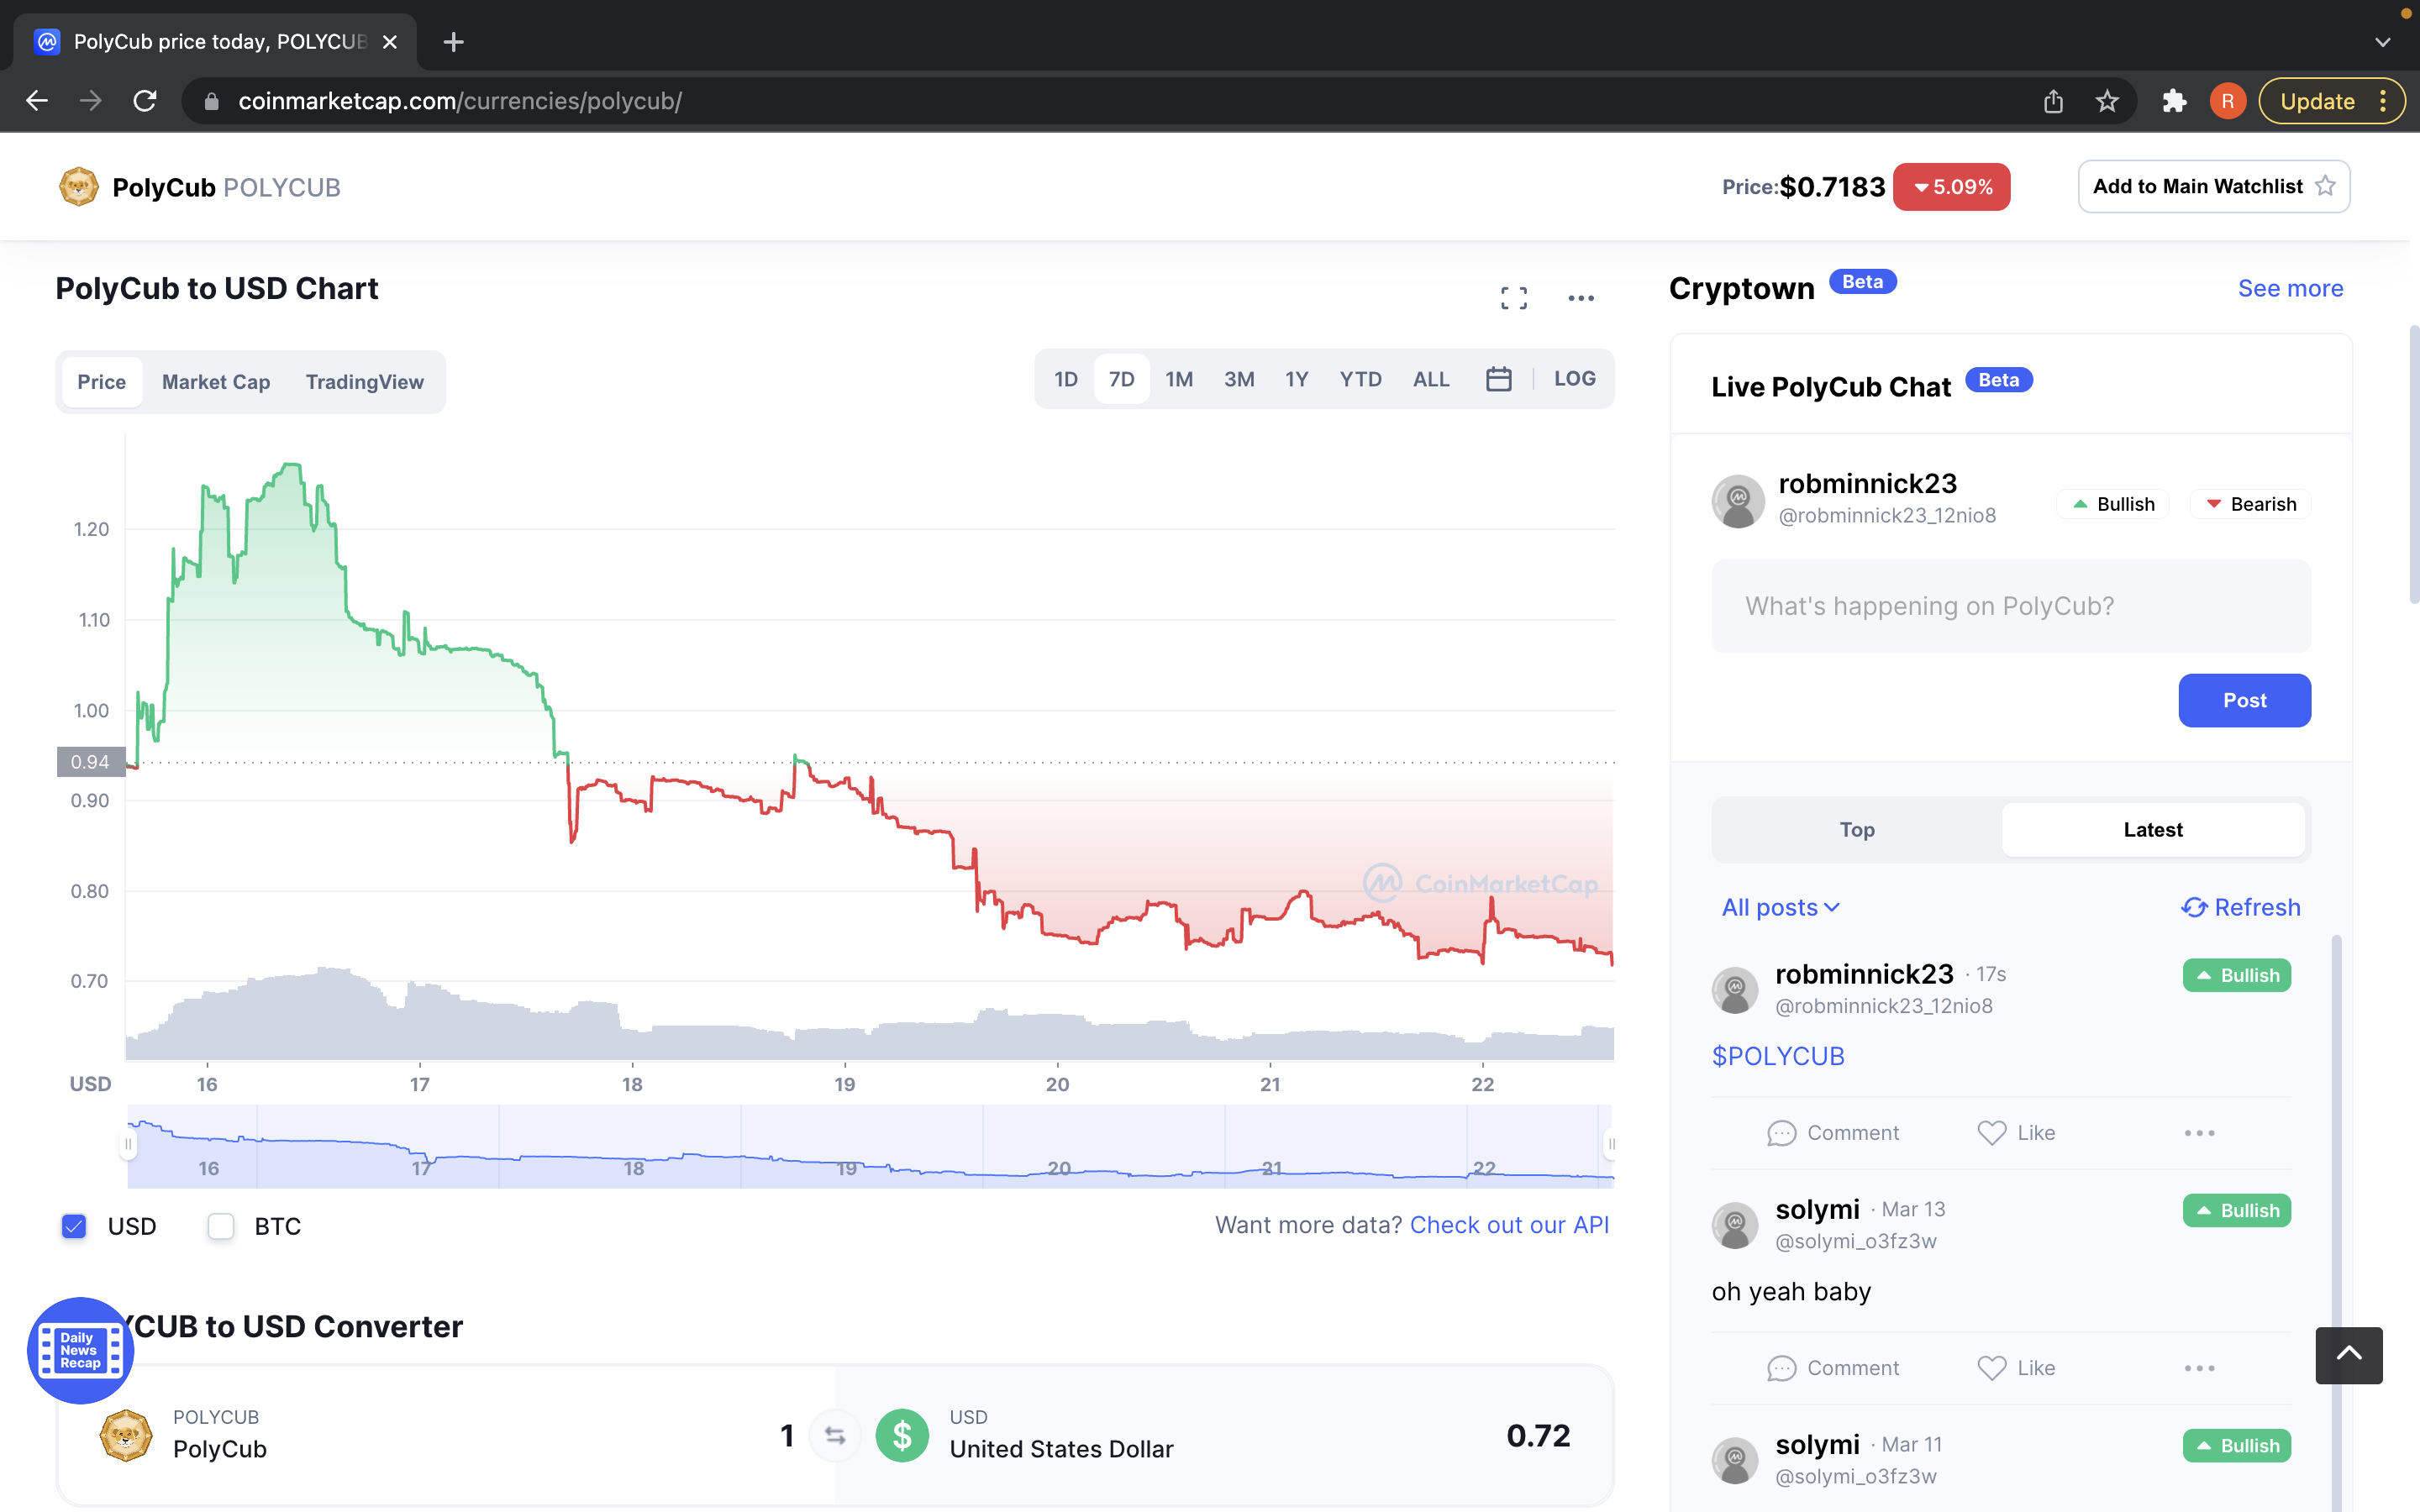The width and height of the screenshot is (2420, 1512).
Task: Switch to TradingView chart tab
Action: click(365, 382)
